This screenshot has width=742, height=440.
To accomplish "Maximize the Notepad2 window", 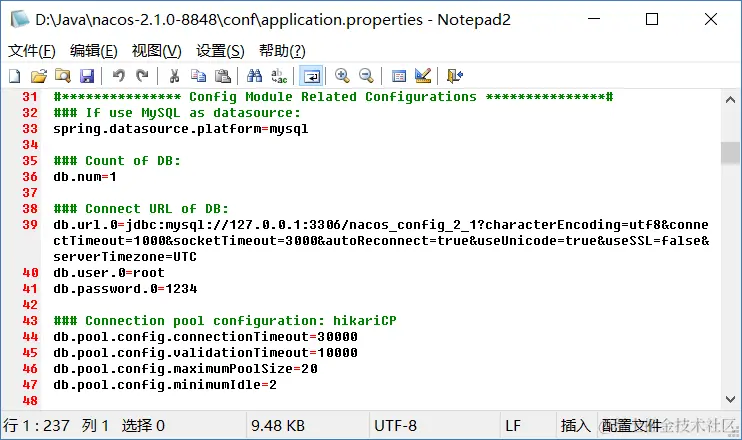I will pyautogui.click(x=652, y=19).
